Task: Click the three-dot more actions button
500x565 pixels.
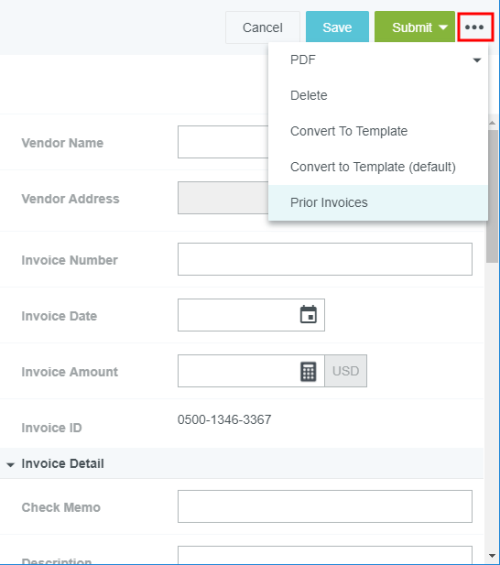Action: click(475, 27)
